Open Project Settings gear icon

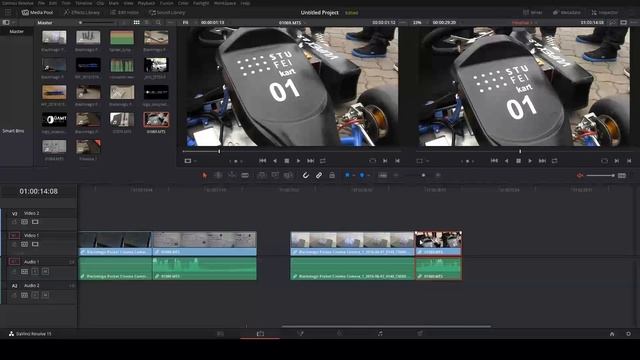point(628,334)
